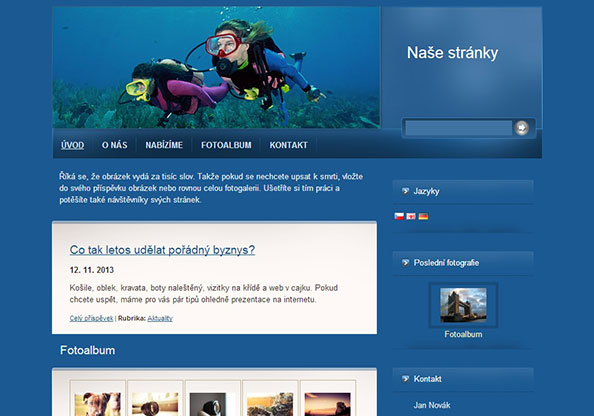
Task: Open article "Co tak letos udělat pořádný byznys?"
Action: (x=162, y=250)
